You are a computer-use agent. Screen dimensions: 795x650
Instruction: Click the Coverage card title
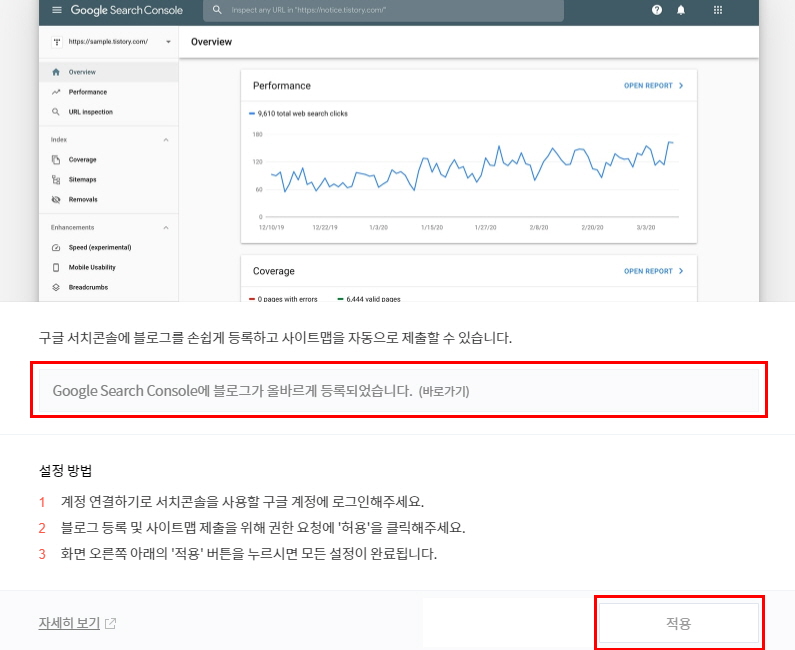[274, 271]
